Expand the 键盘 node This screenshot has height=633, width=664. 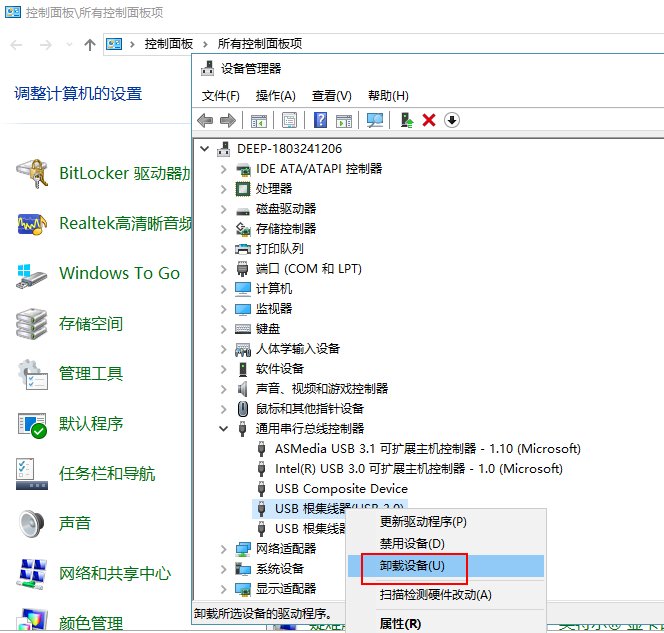point(223,329)
